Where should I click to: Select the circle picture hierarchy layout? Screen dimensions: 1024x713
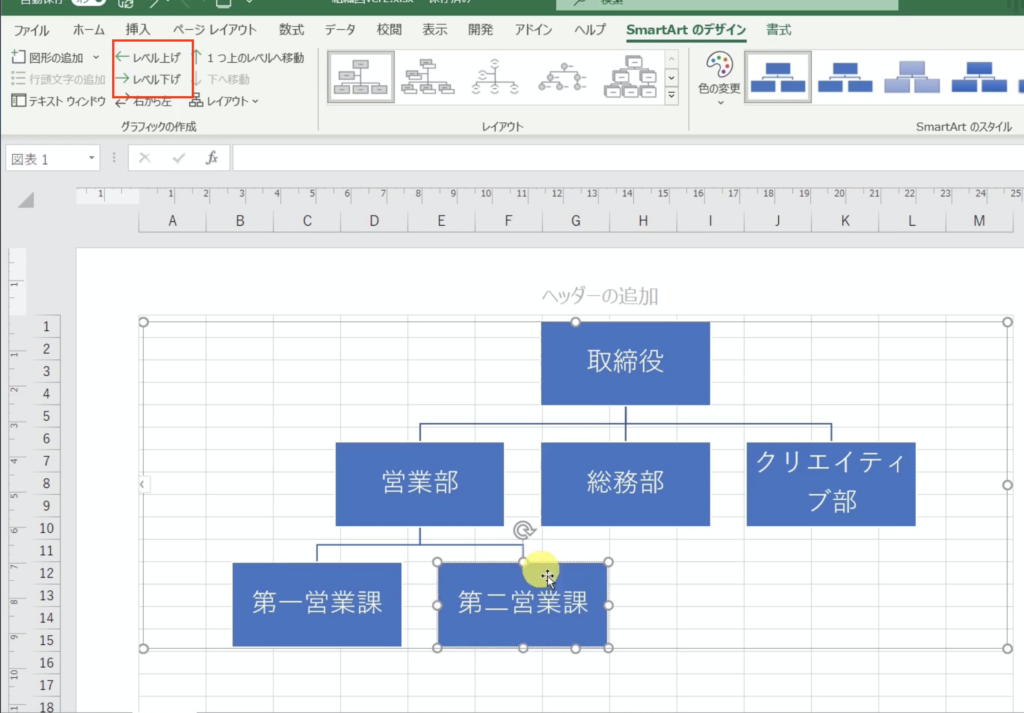point(562,77)
